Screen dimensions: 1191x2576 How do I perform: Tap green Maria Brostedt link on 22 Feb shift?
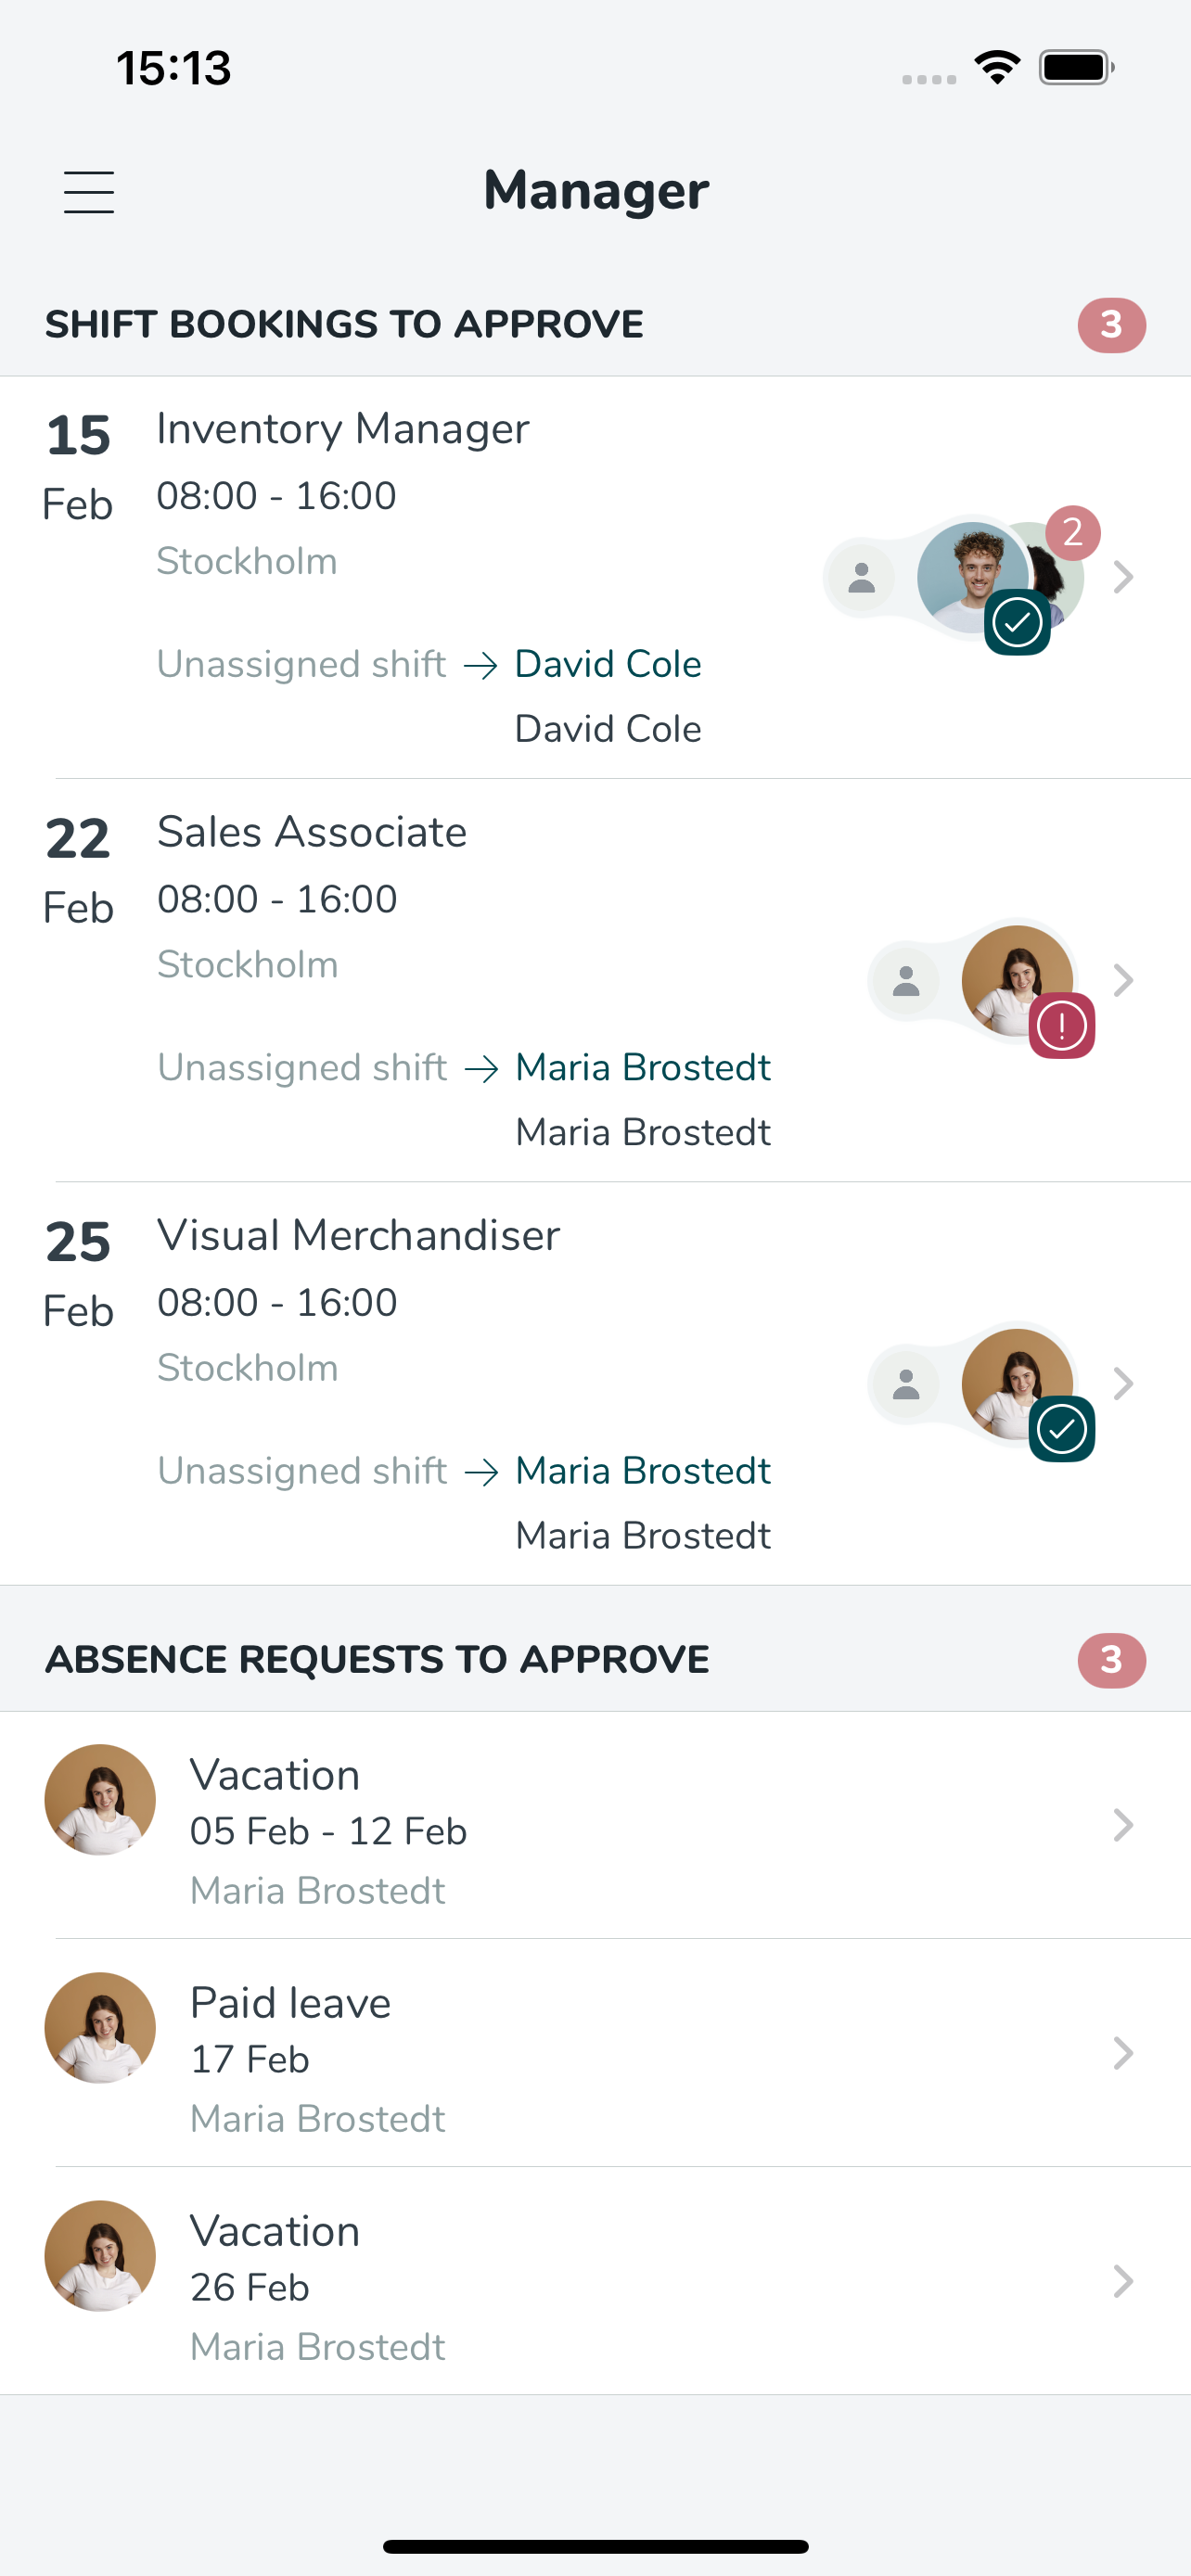tap(643, 1067)
